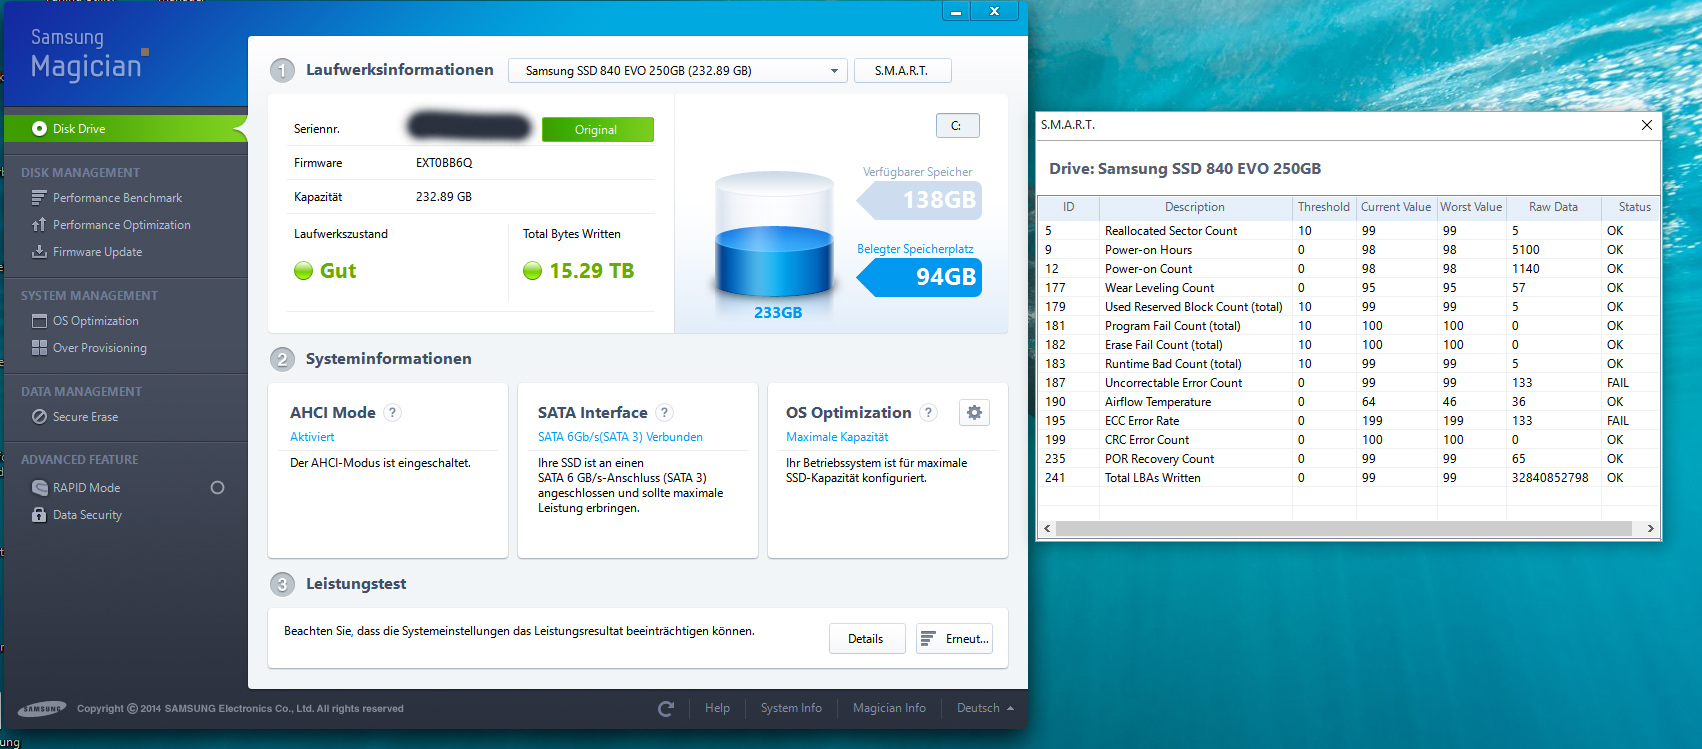Image resolution: width=1702 pixels, height=749 pixels.
Task: Click the S.M.A.R.T. button
Action: pyautogui.click(x=902, y=71)
